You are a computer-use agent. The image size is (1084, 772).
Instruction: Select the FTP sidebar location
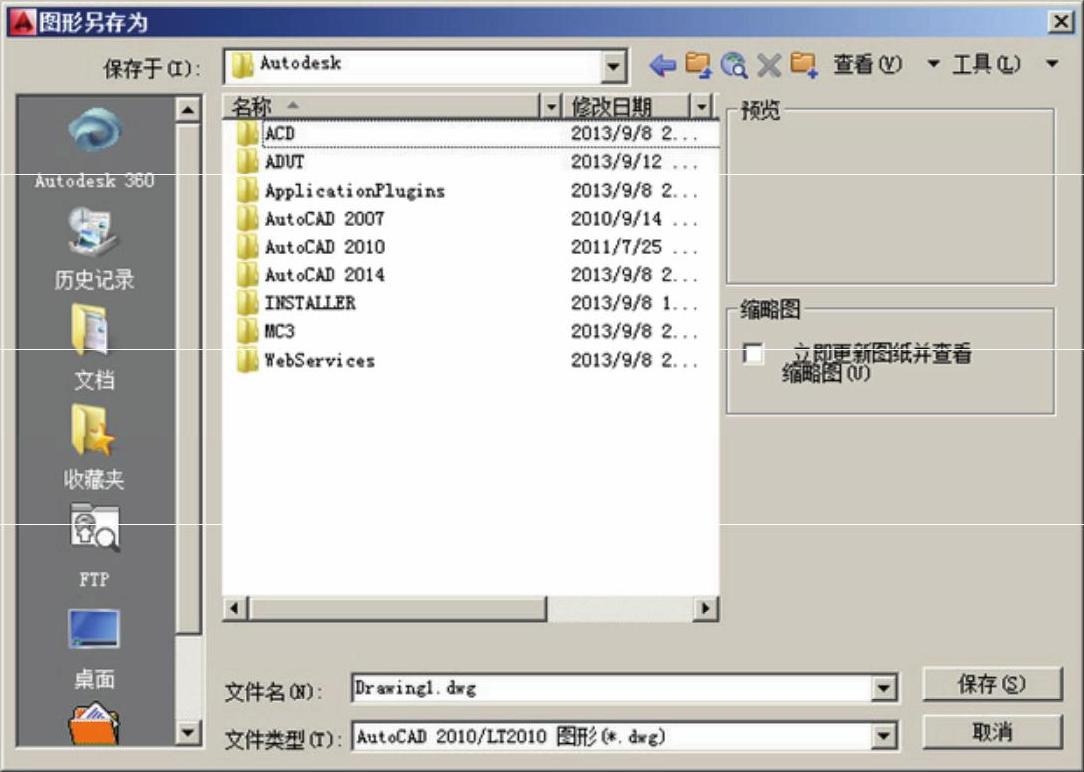pos(94,532)
